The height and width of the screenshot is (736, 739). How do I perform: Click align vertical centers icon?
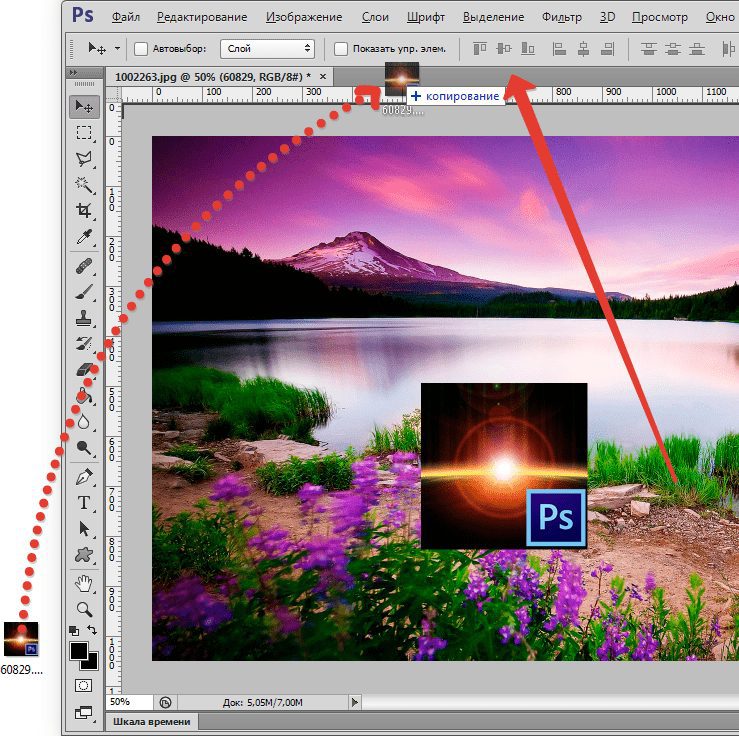click(504, 49)
